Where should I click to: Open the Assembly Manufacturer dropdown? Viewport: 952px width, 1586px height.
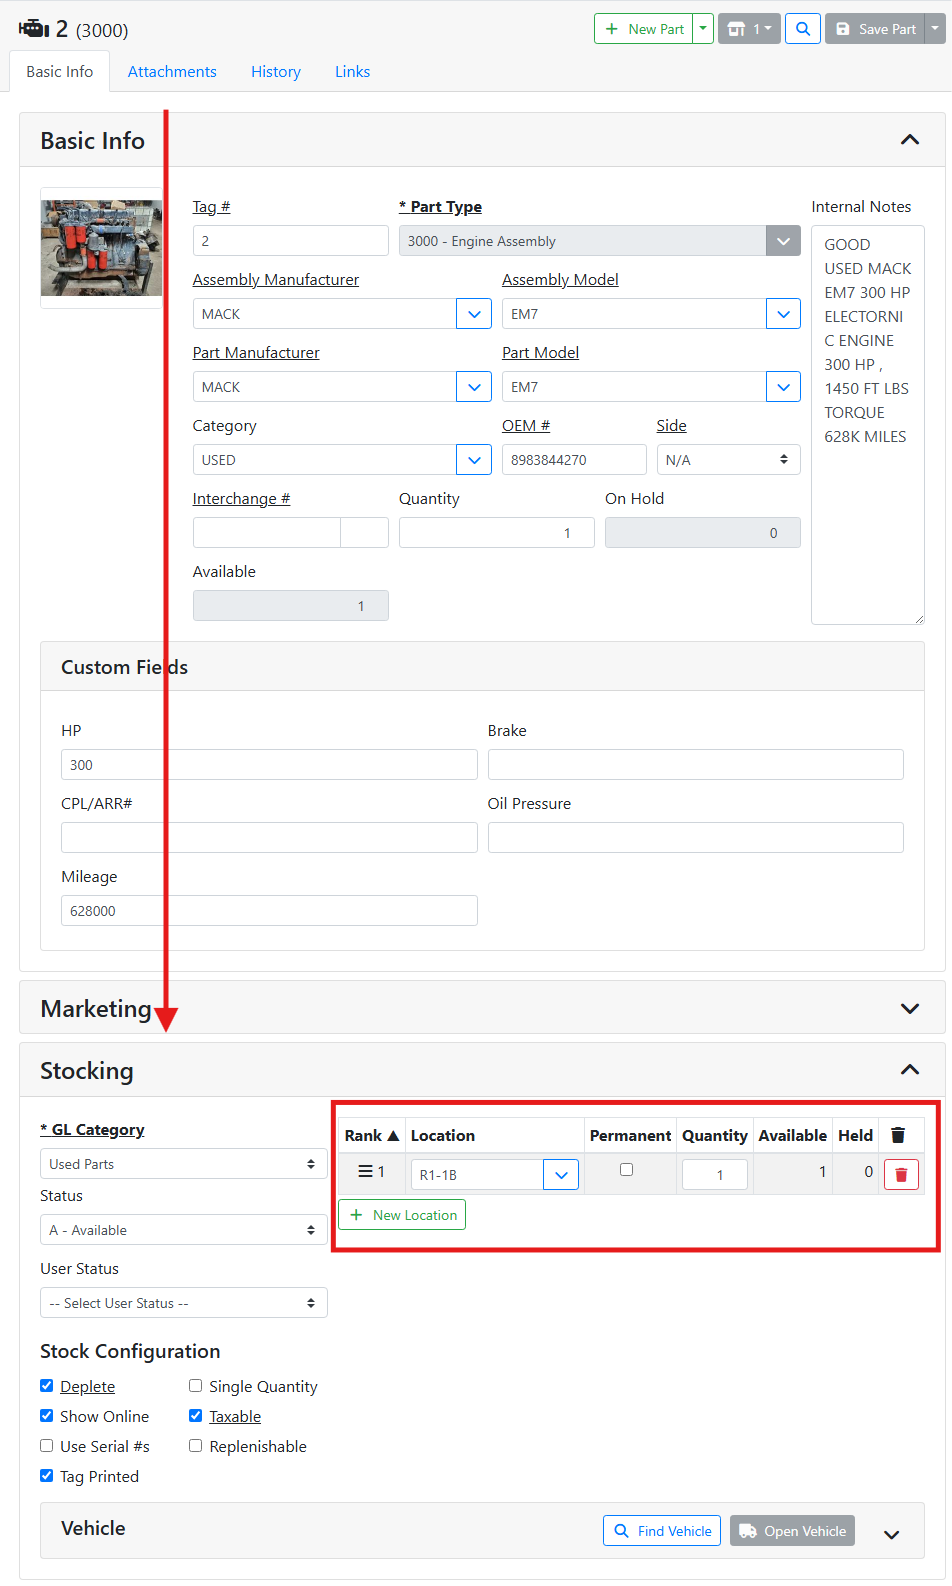pos(474,314)
